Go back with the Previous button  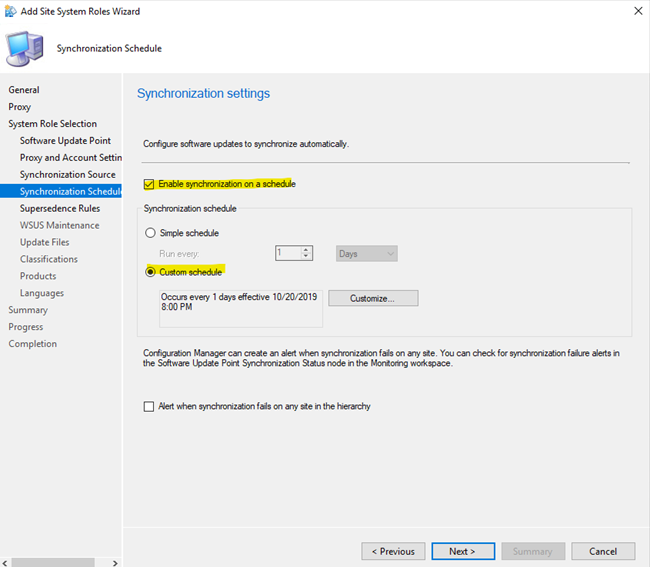pyautogui.click(x=393, y=551)
